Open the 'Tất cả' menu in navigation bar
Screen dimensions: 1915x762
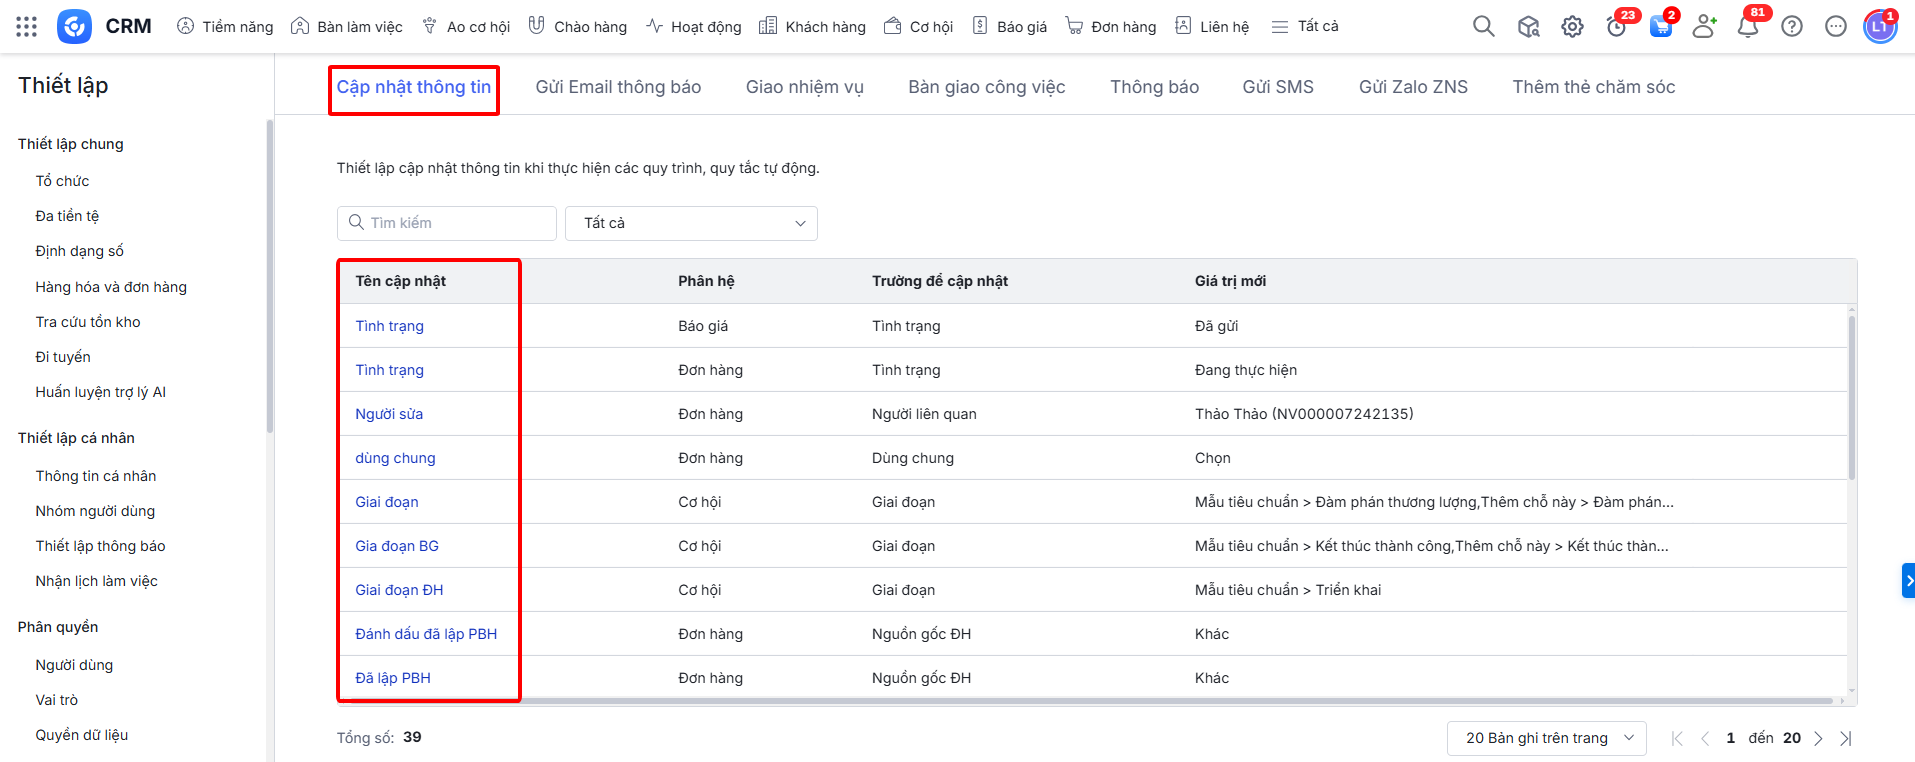point(1305,27)
